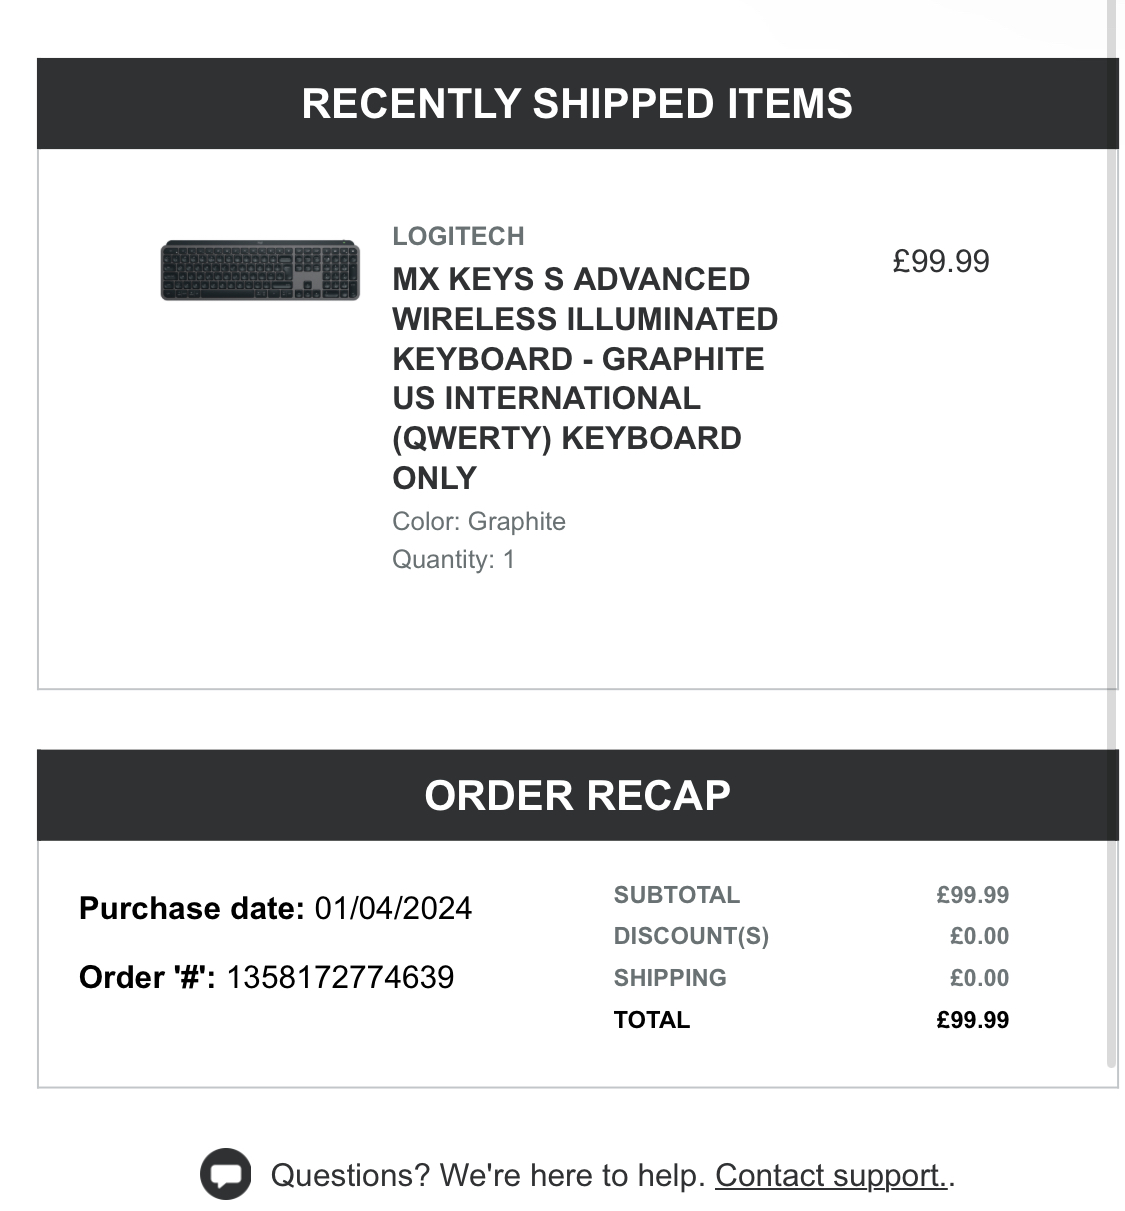The height and width of the screenshot is (1211, 1125).
Task: Click the Order Recap header bar
Action: click(x=578, y=795)
